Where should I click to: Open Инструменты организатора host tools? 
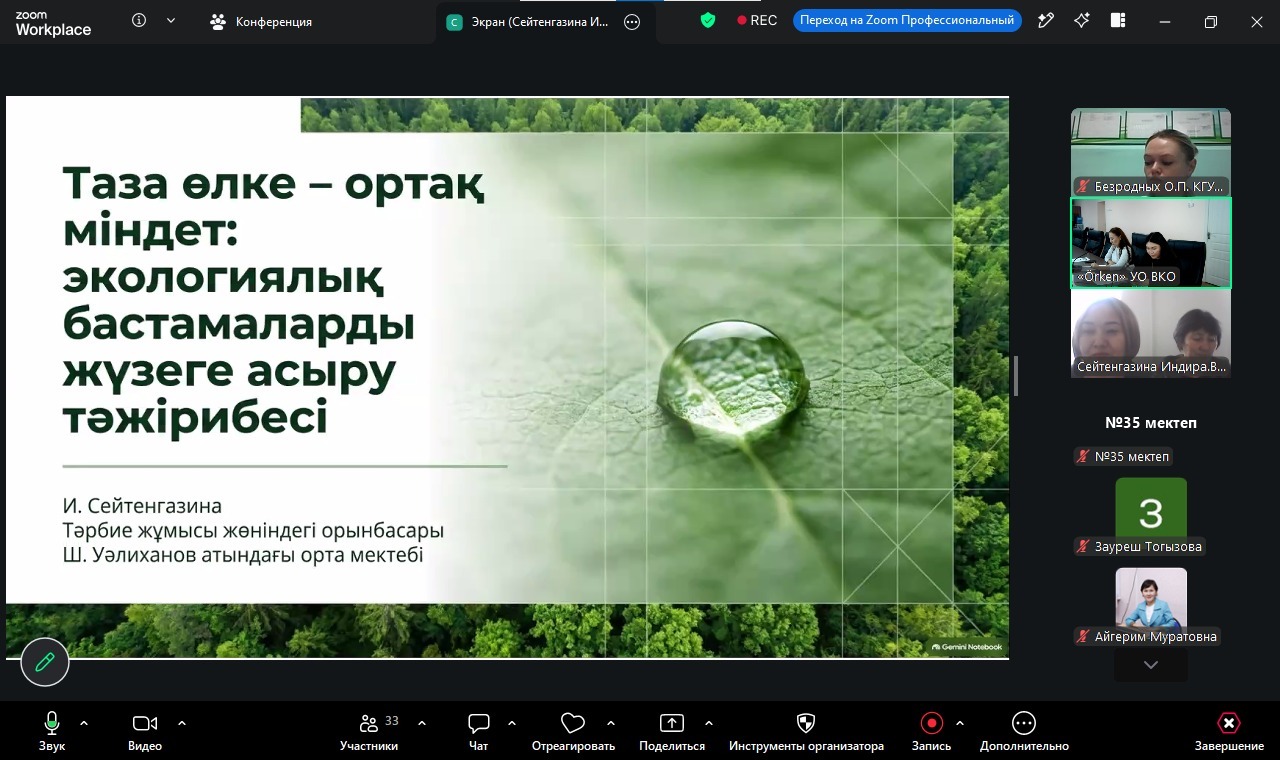(x=806, y=732)
